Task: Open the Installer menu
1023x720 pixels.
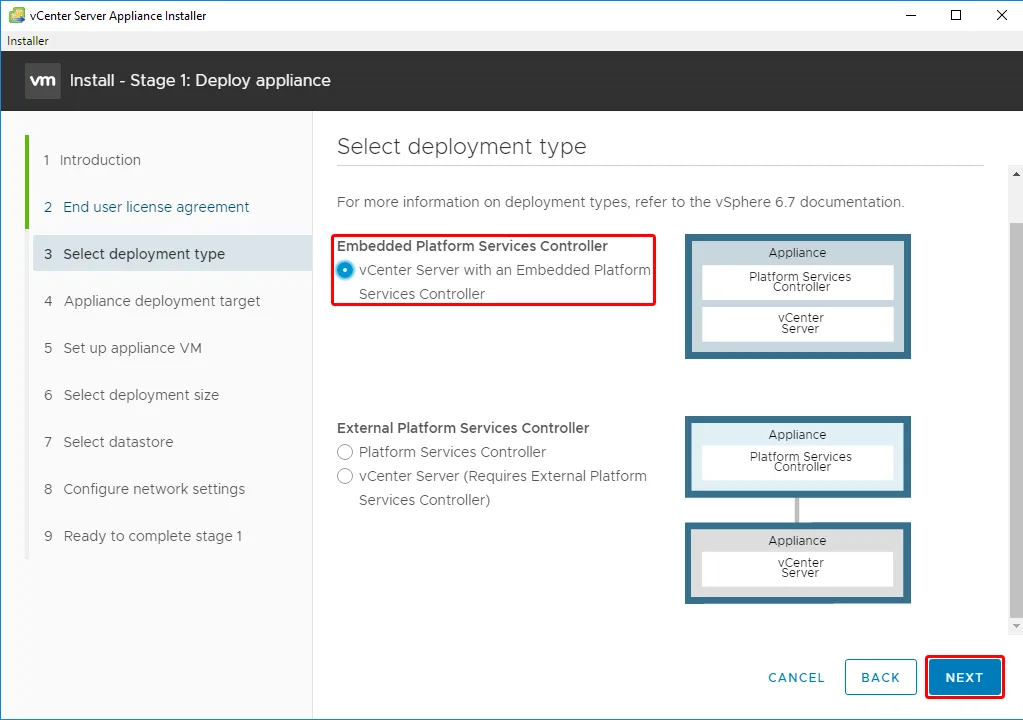Action: pos(27,40)
